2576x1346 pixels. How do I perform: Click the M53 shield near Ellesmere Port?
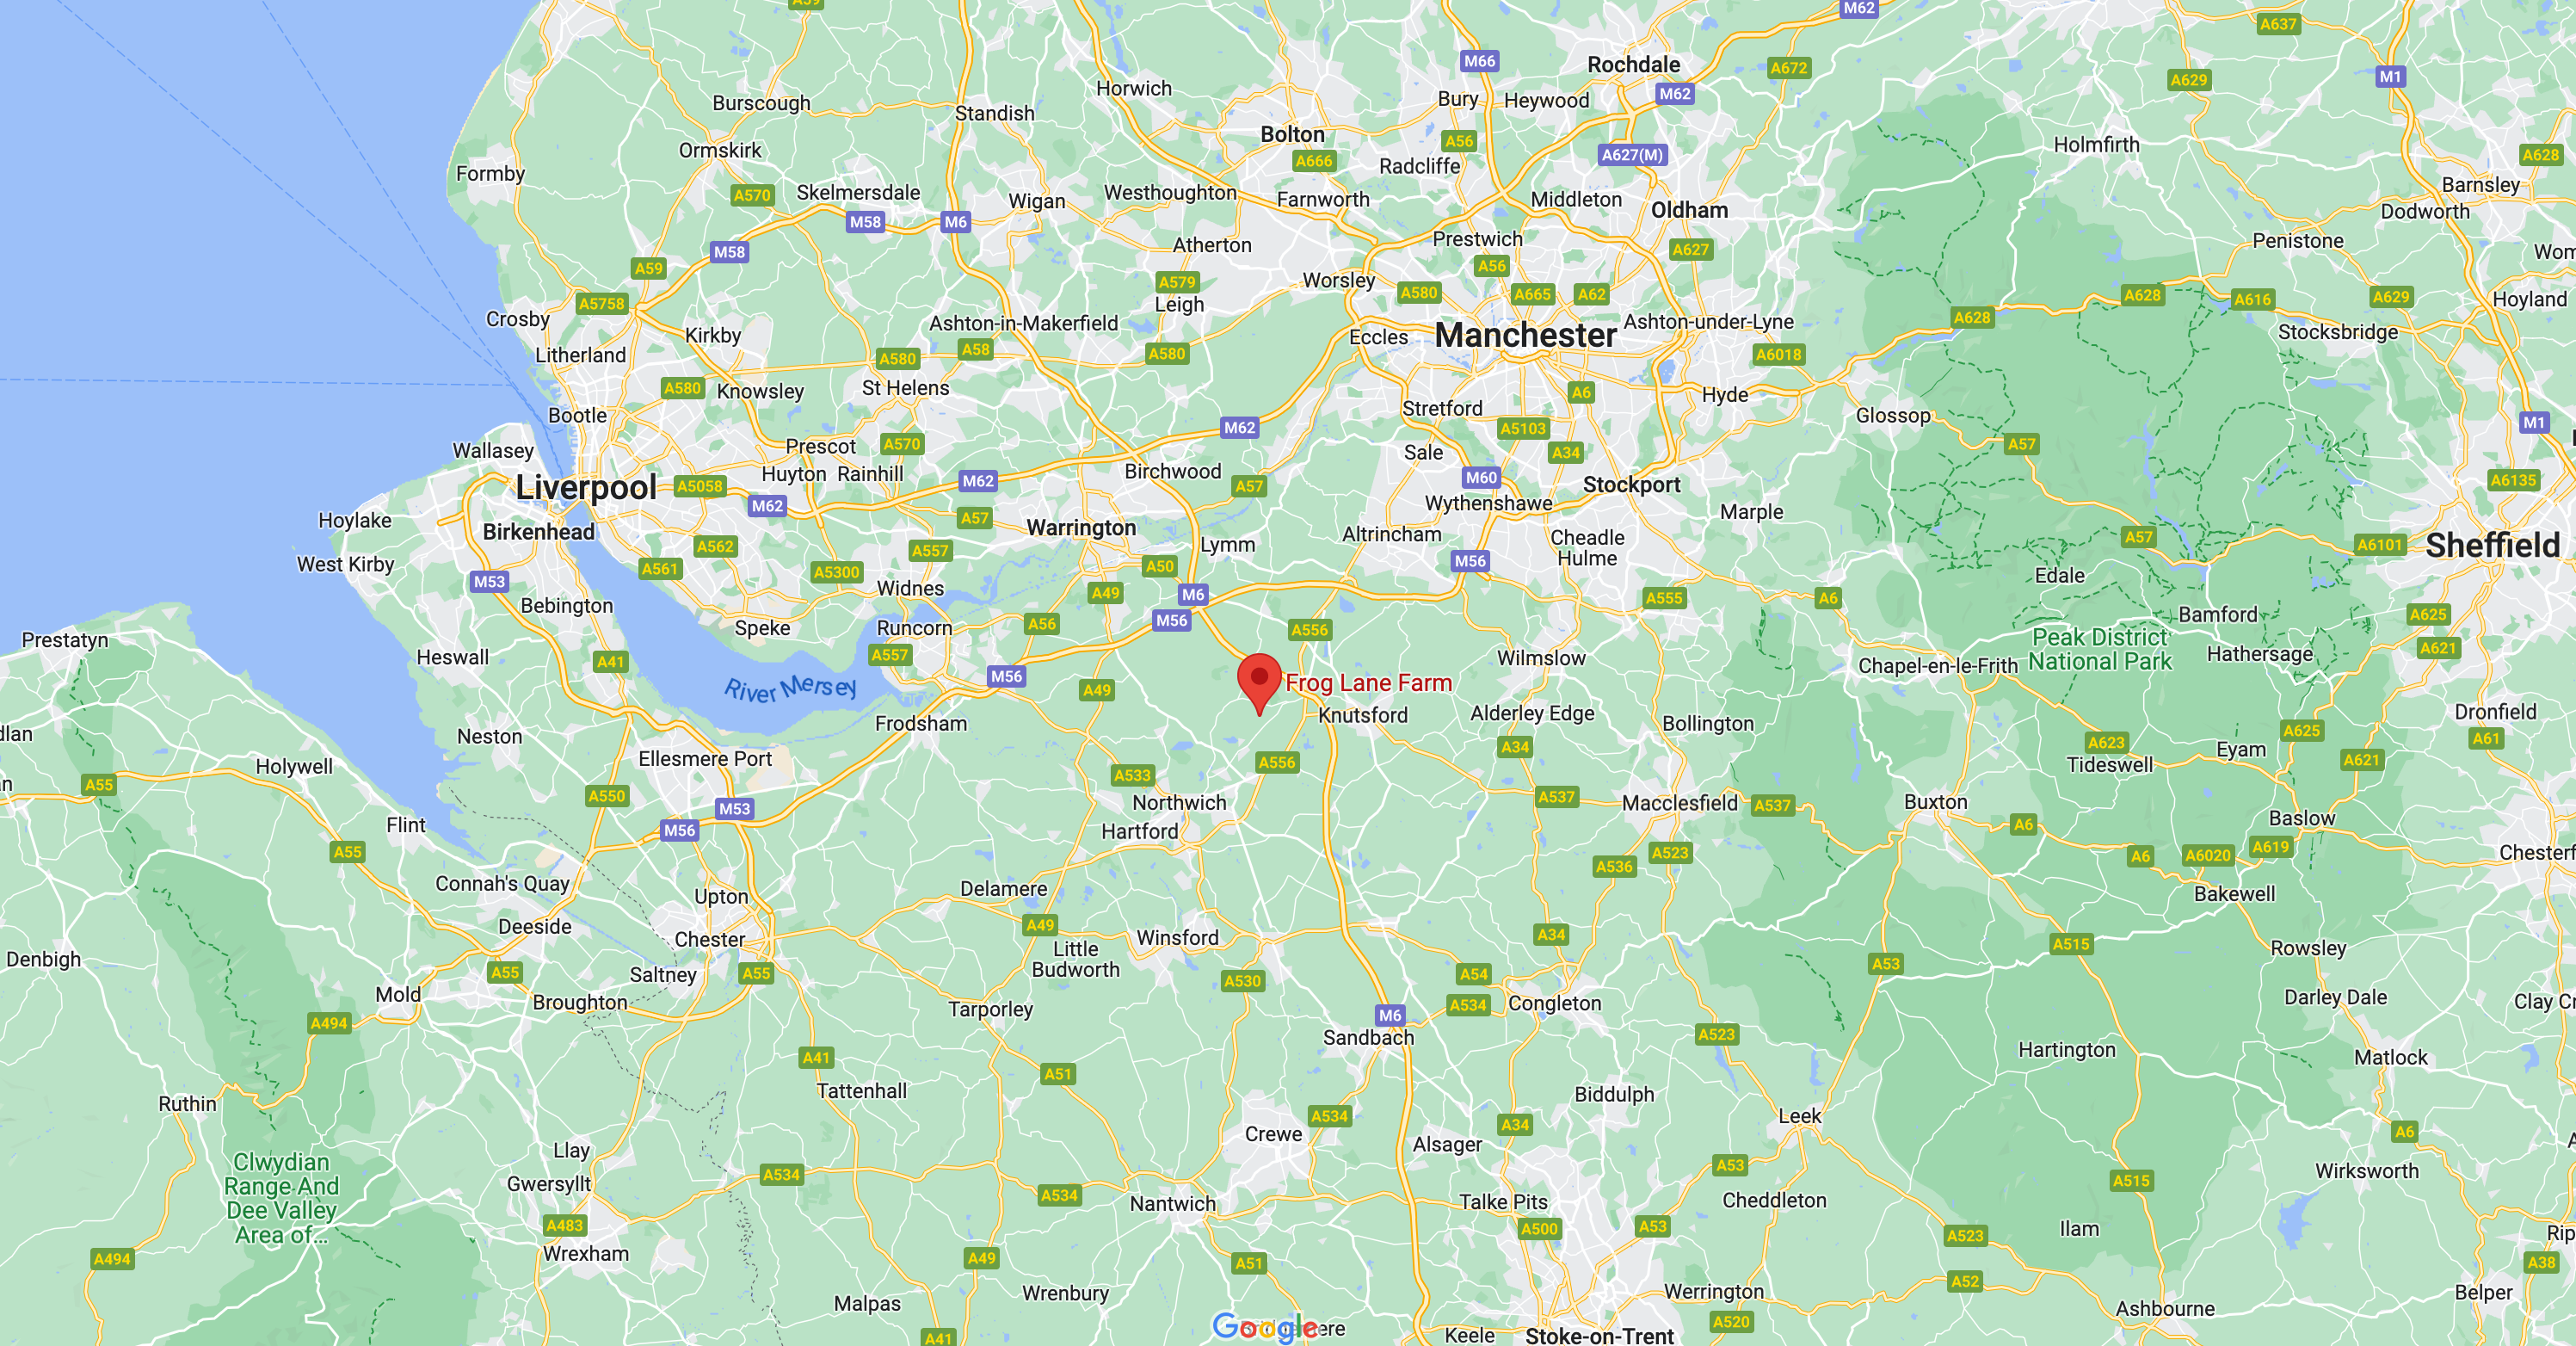[734, 808]
